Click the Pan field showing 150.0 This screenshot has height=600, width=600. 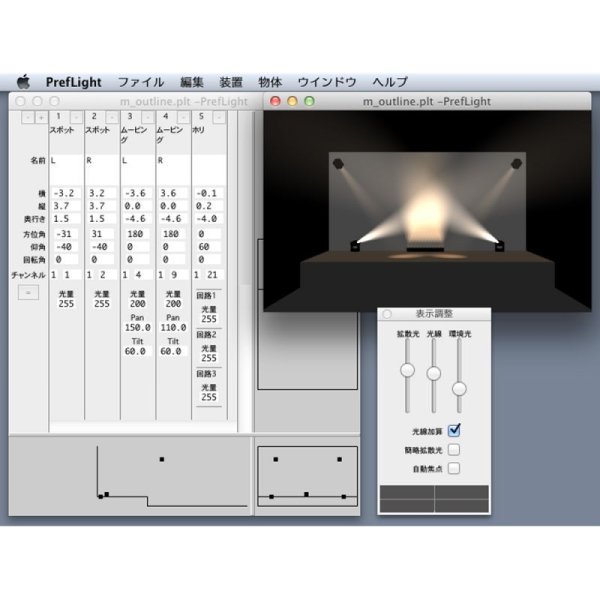pyautogui.click(x=138, y=327)
